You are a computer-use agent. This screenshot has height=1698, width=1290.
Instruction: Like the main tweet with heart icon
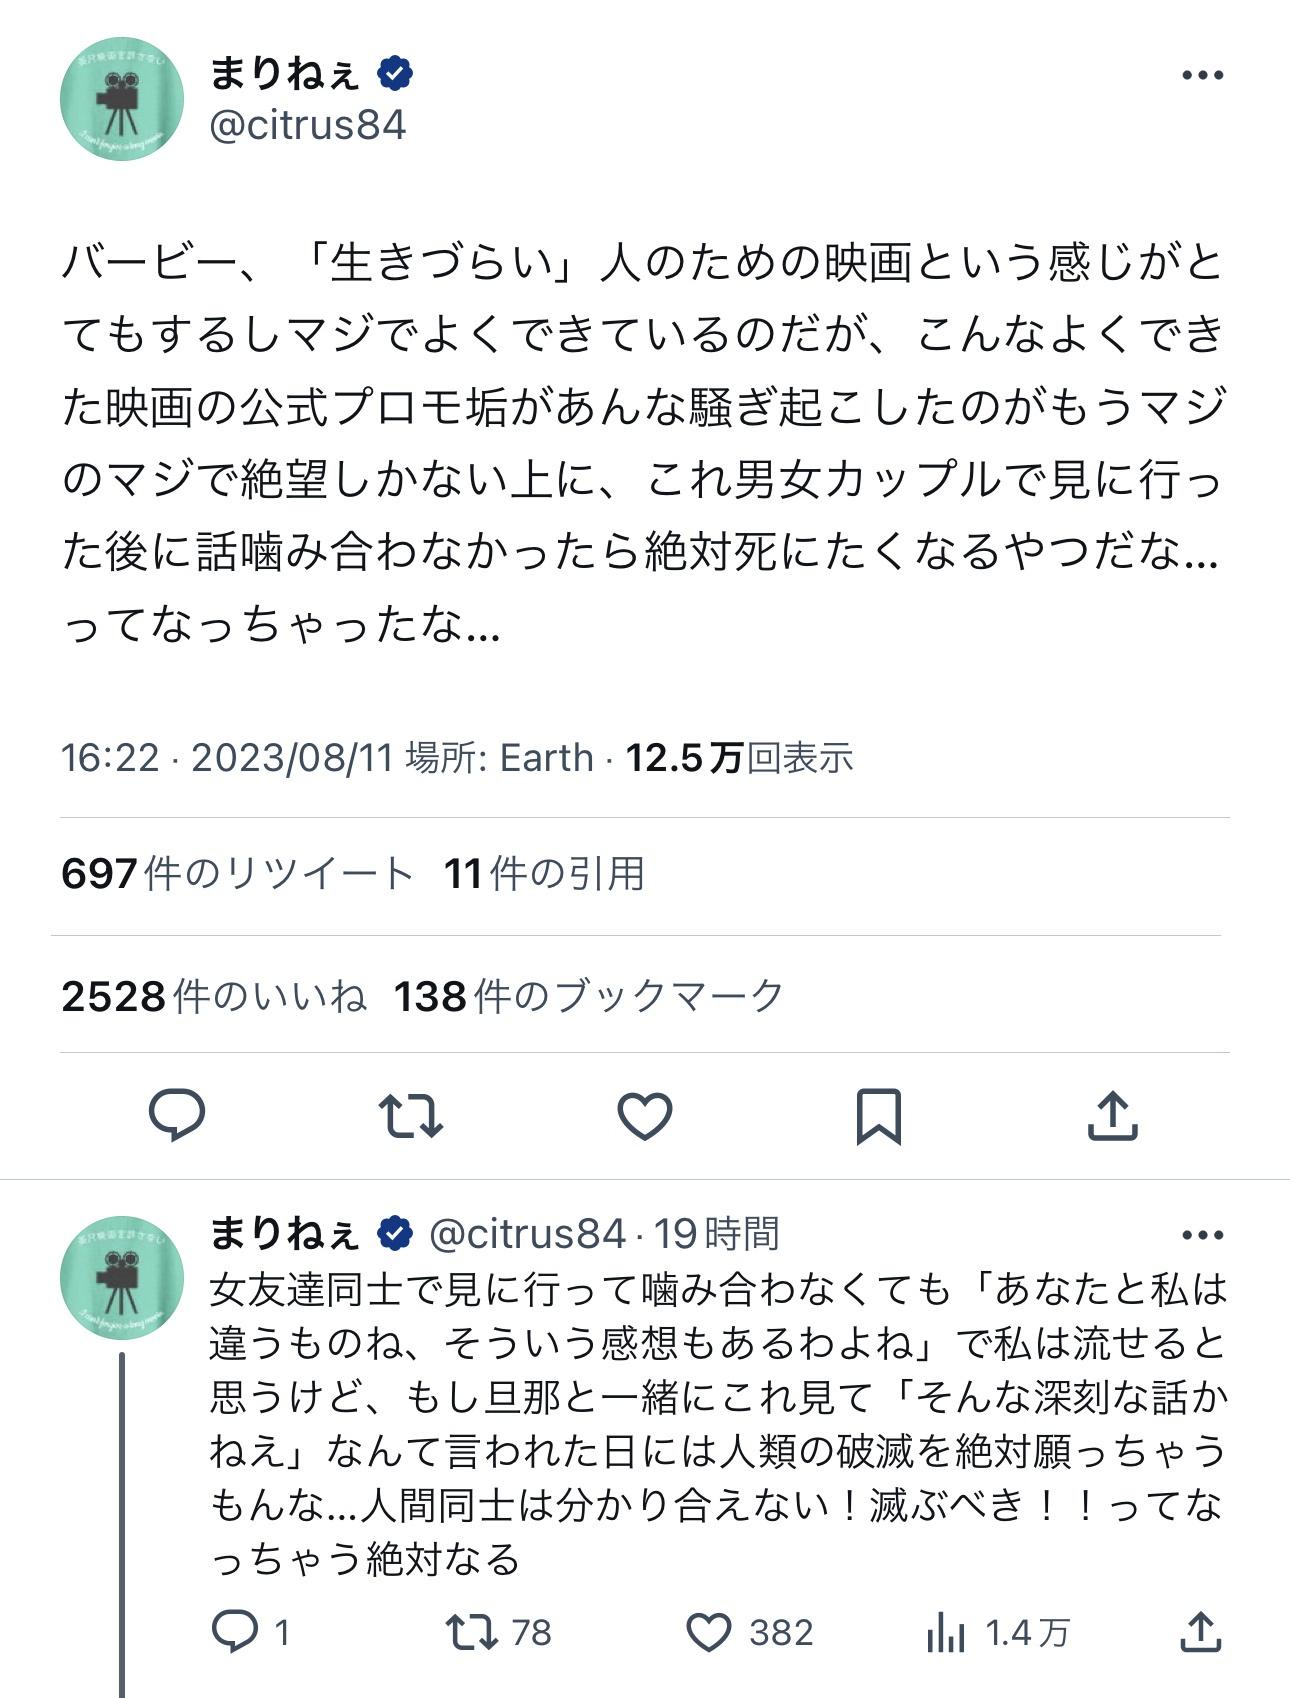tap(644, 1115)
